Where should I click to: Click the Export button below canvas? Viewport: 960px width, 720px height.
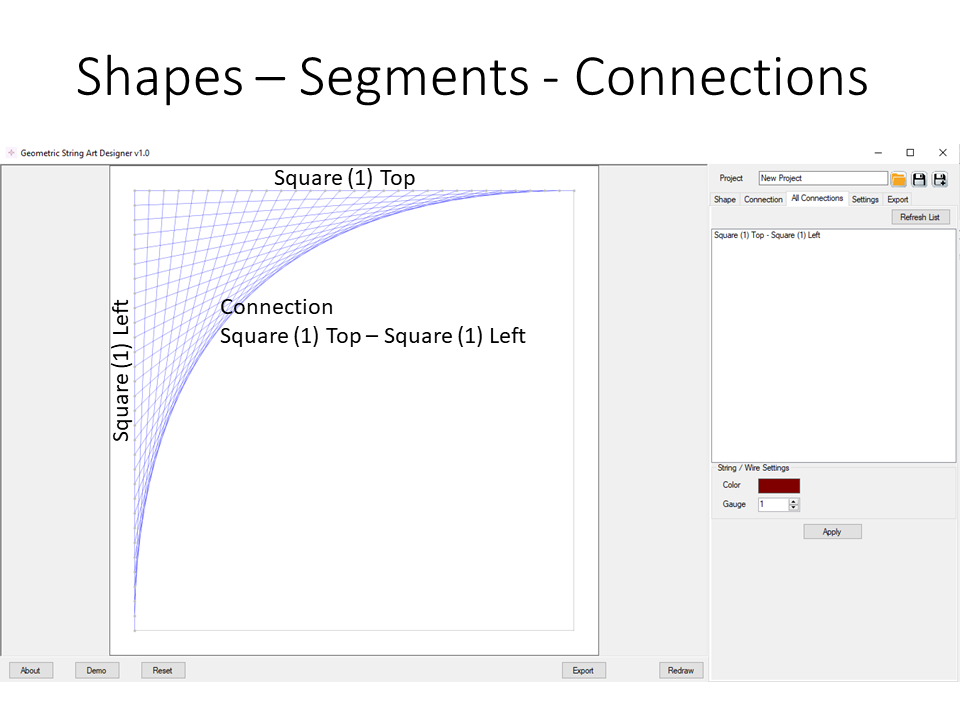pyautogui.click(x=583, y=670)
